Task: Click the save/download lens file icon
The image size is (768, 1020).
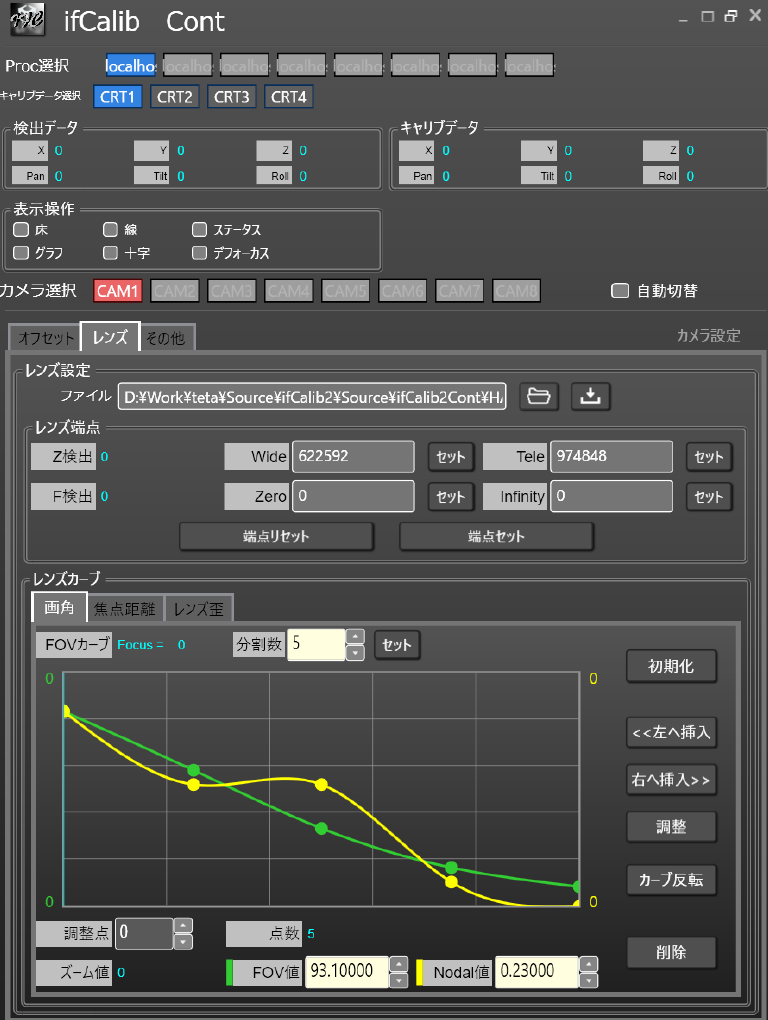Action: pos(590,396)
